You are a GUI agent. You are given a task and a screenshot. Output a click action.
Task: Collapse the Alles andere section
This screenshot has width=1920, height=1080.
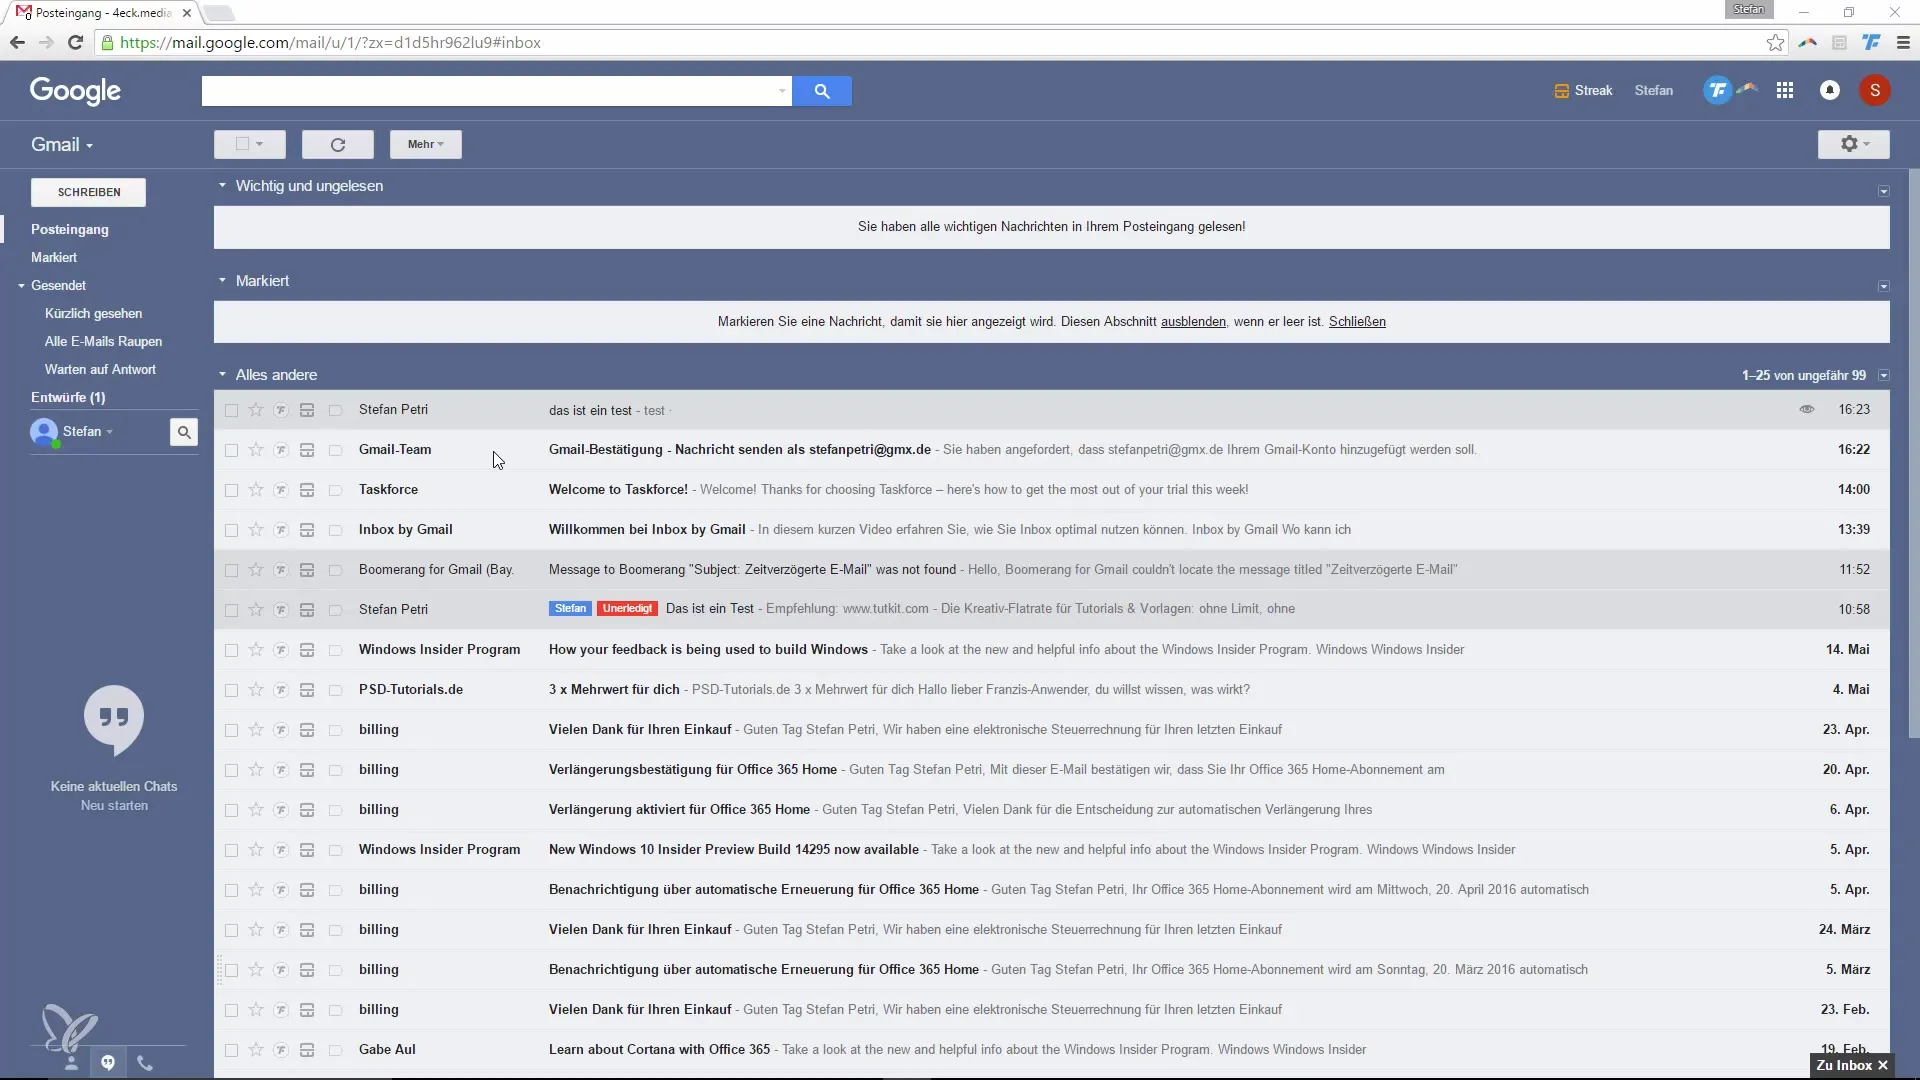(222, 375)
